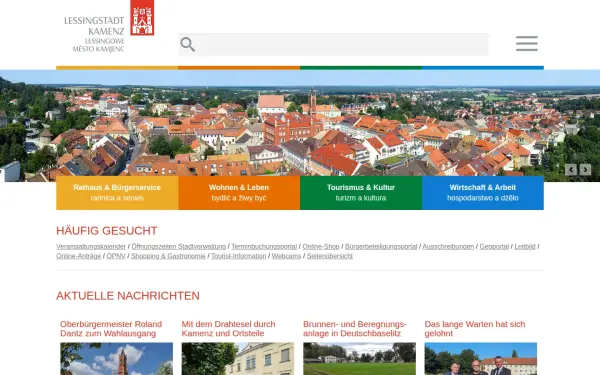The image size is (600, 375).
Task: Open Wirtschaft & Arbeit section
Action: (483, 193)
